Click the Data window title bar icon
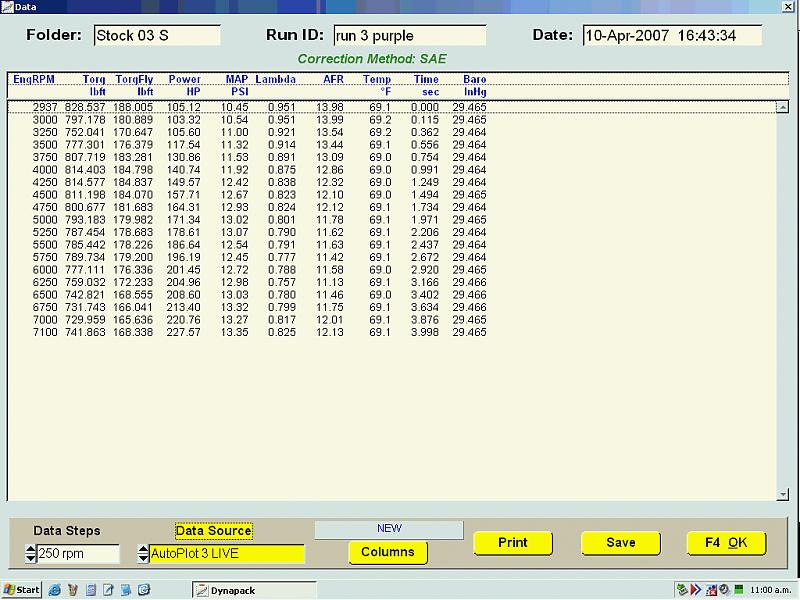Image resolution: width=800 pixels, height=600 pixels. tap(7, 7)
